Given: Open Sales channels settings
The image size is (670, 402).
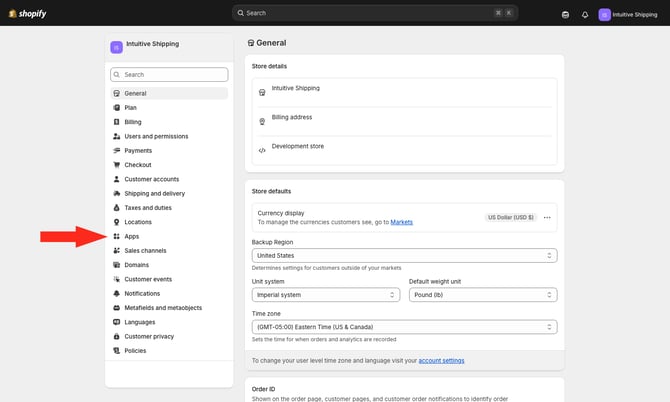Looking at the screenshot, I should (169, 251).
